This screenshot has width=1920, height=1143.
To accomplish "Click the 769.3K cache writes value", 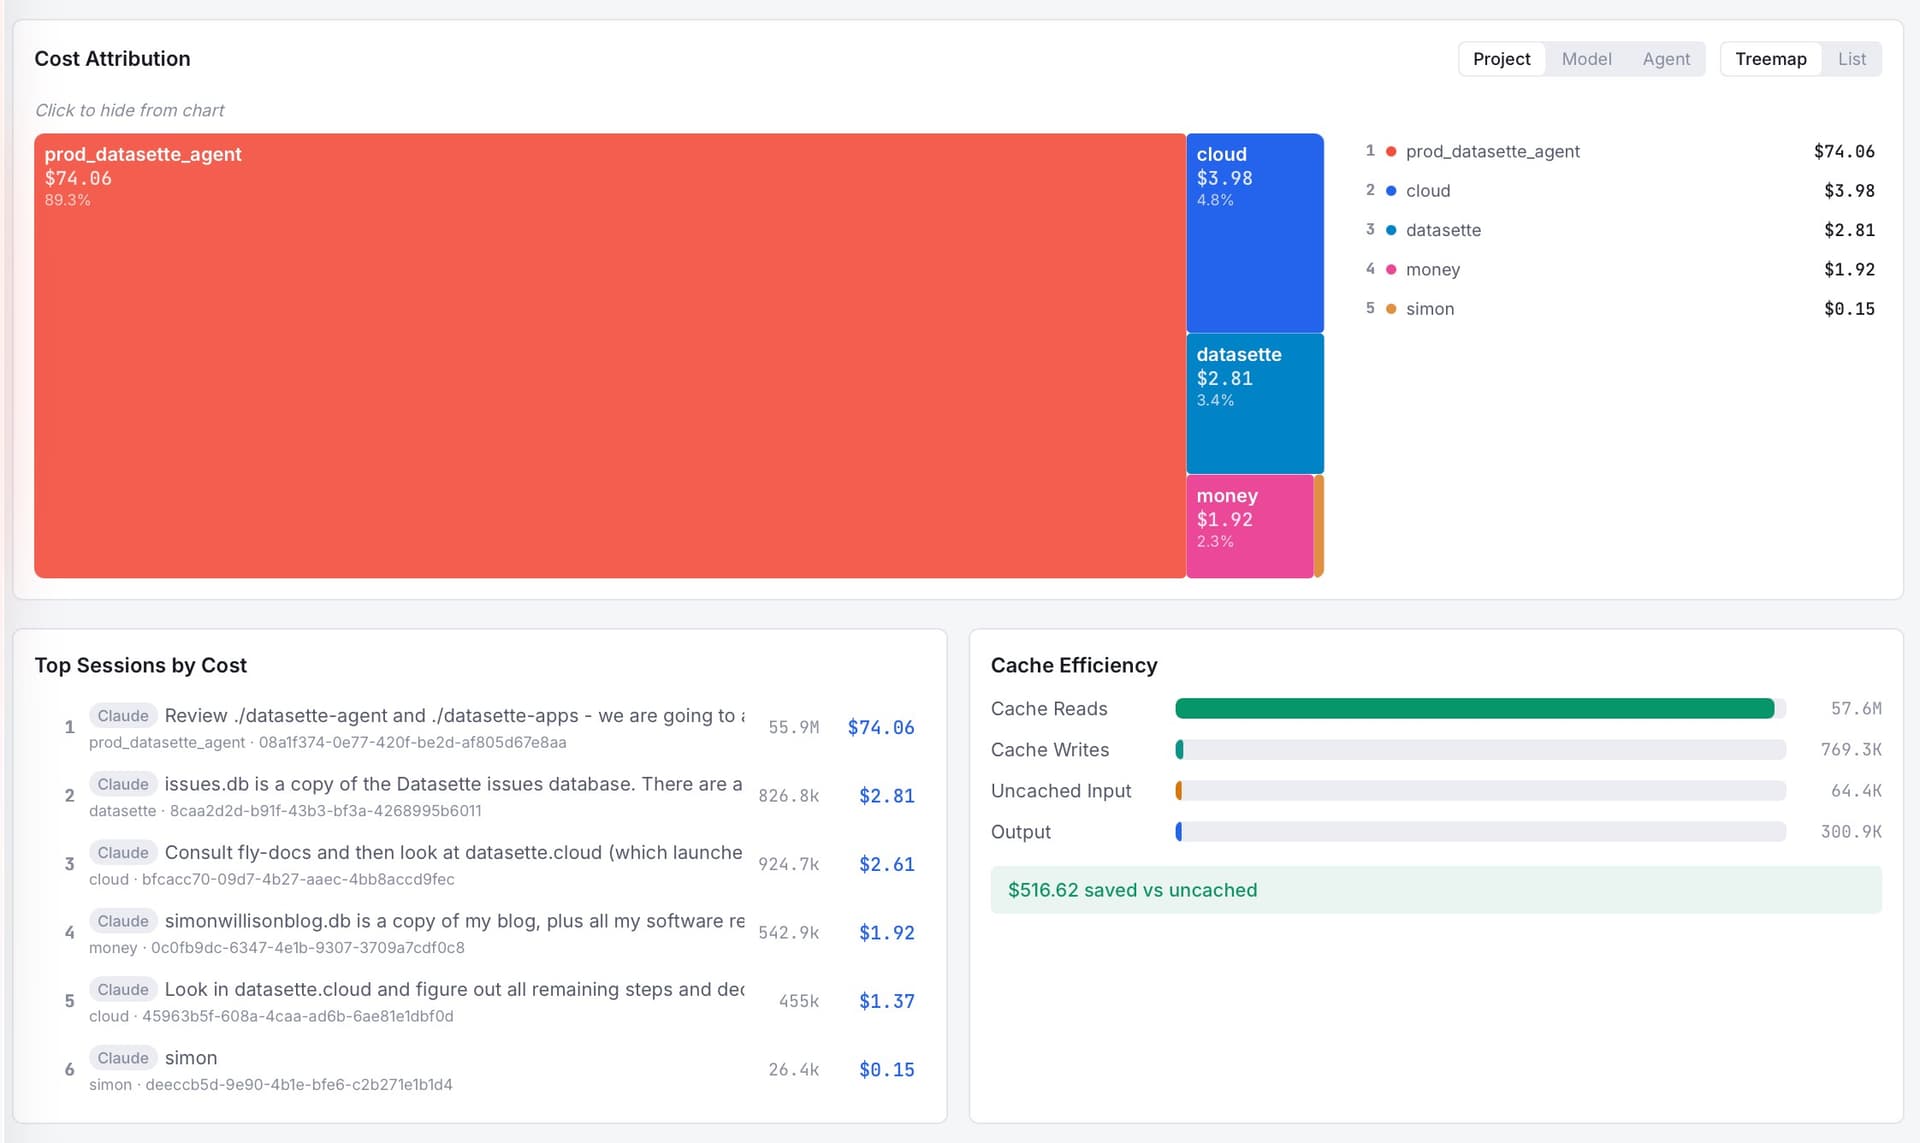I will [x=1851, y=750].
